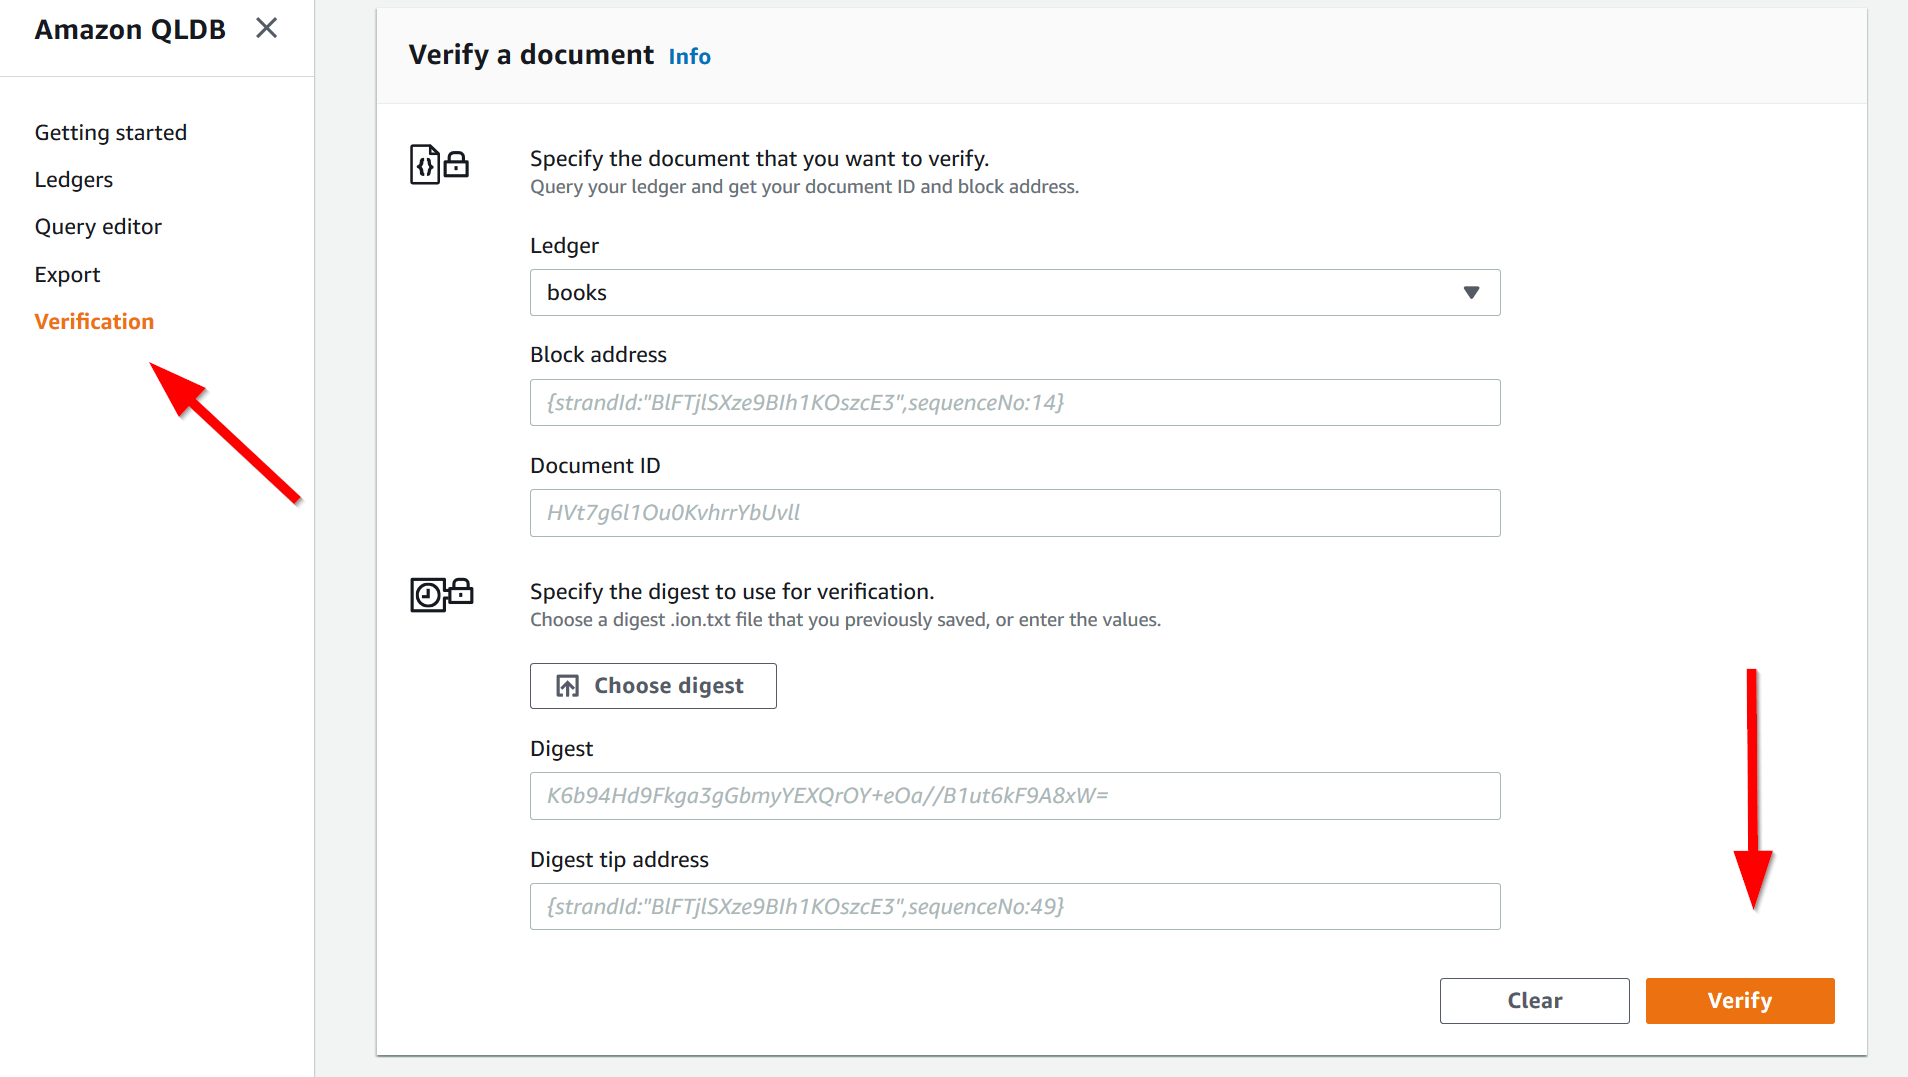The image size is (1908, 1077).
Task: Click the Ledger dropdown arrow
Action: coord(1471,293)
